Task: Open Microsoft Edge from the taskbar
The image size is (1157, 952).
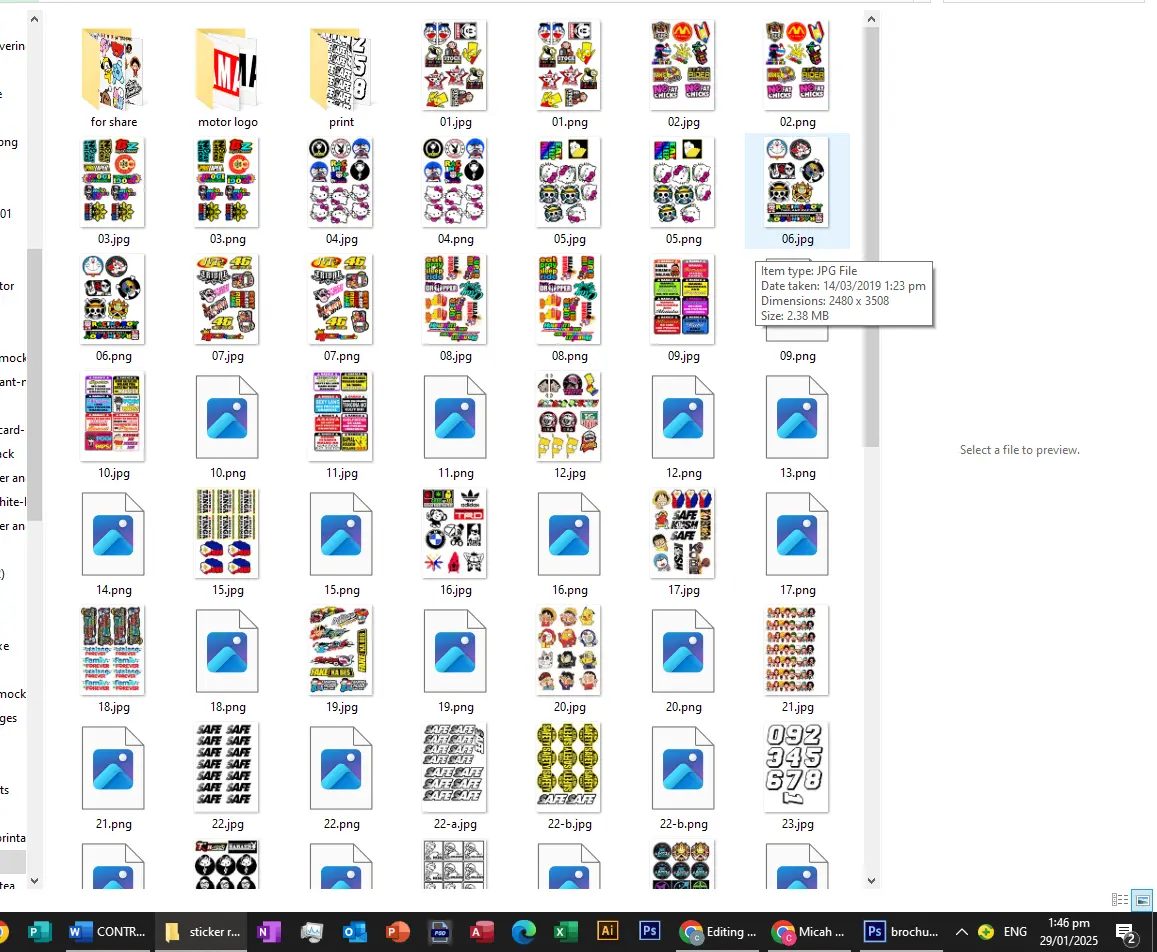Action: point(524,932)
